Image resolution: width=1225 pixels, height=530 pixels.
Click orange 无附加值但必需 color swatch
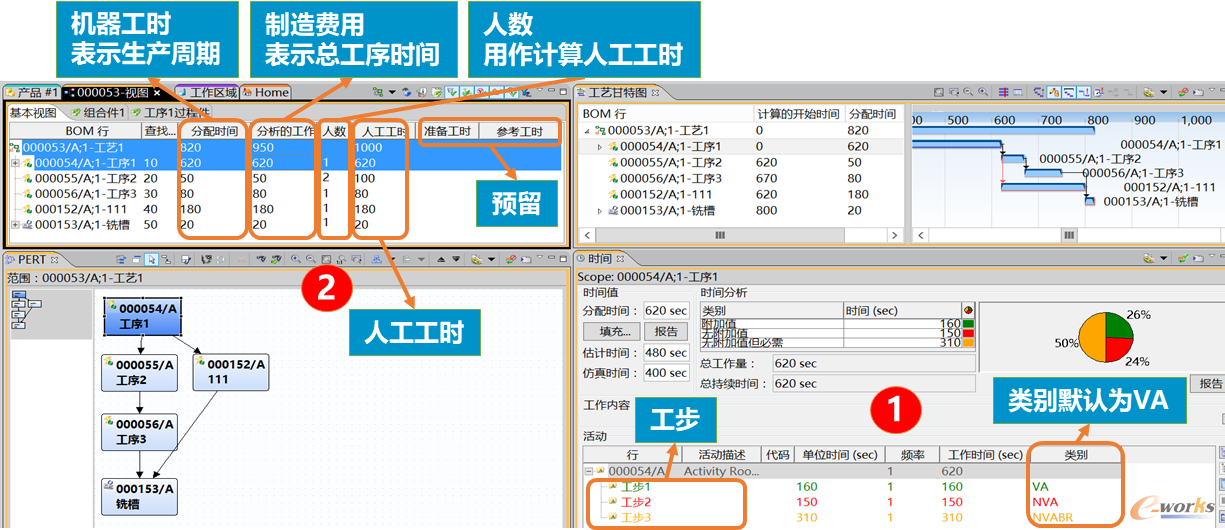click(x=967, y=343)
